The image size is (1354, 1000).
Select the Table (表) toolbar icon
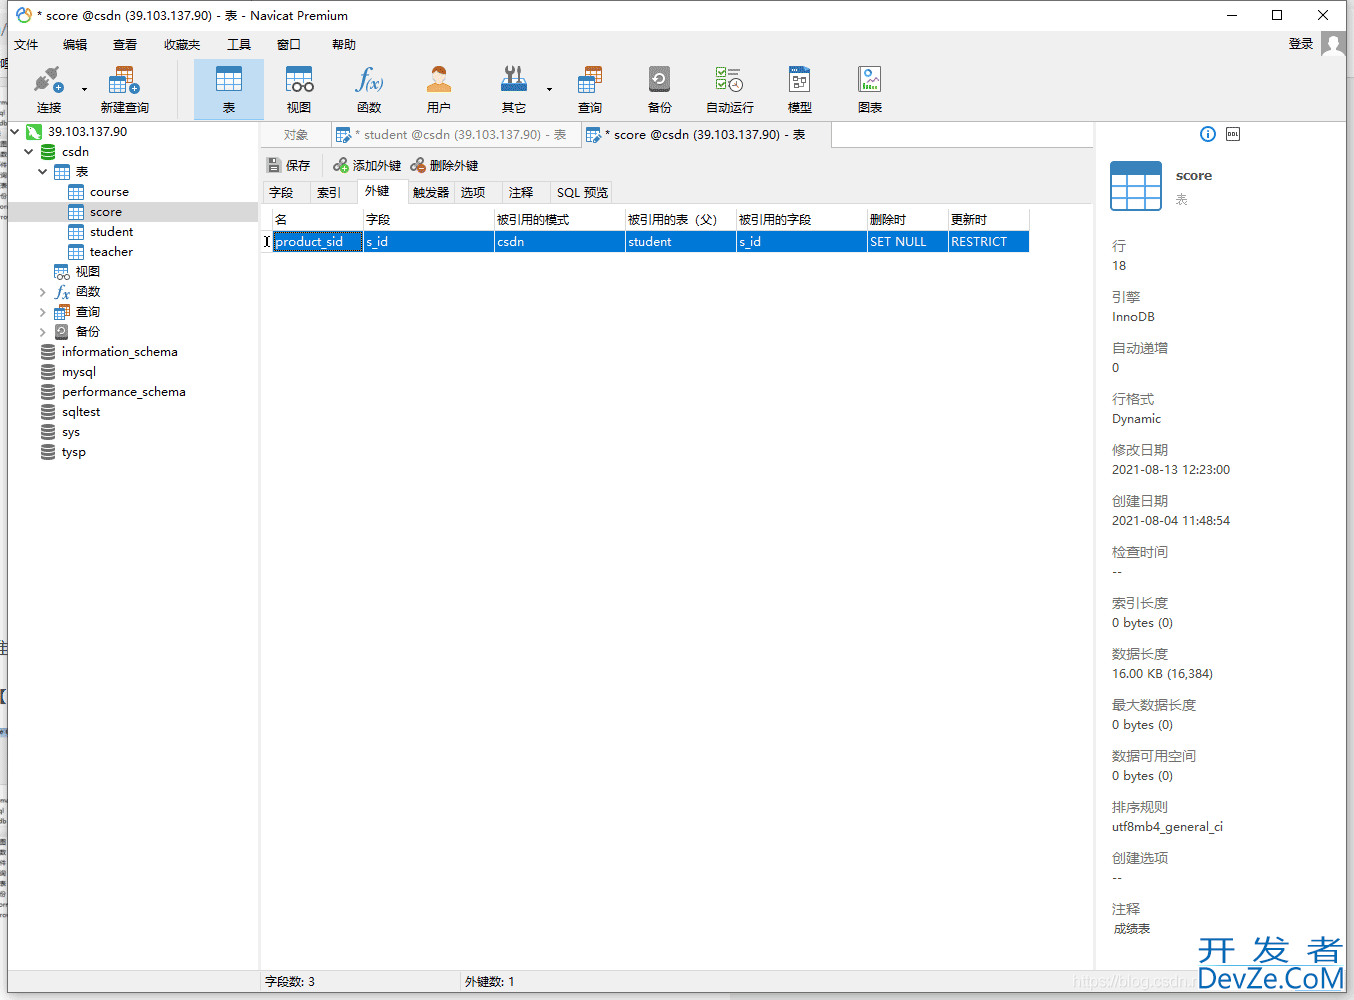click(229, 89)
